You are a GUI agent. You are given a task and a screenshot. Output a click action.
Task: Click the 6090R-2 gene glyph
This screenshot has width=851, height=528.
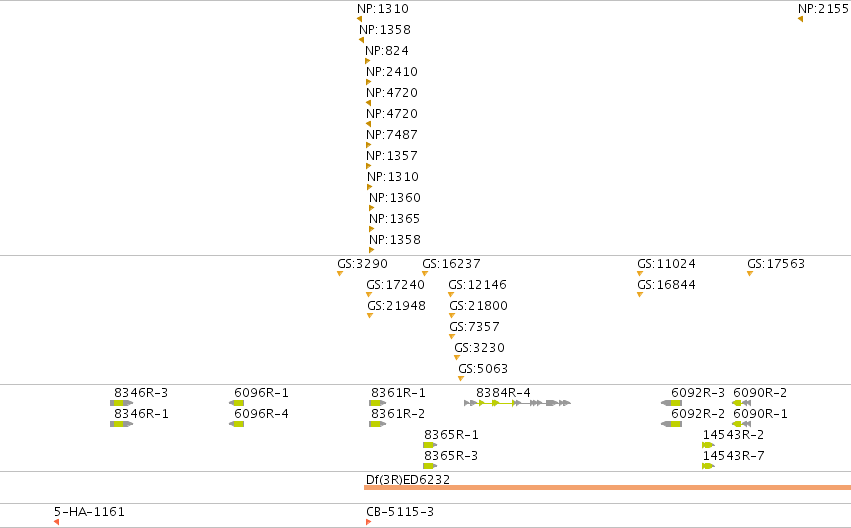[741, 403]
